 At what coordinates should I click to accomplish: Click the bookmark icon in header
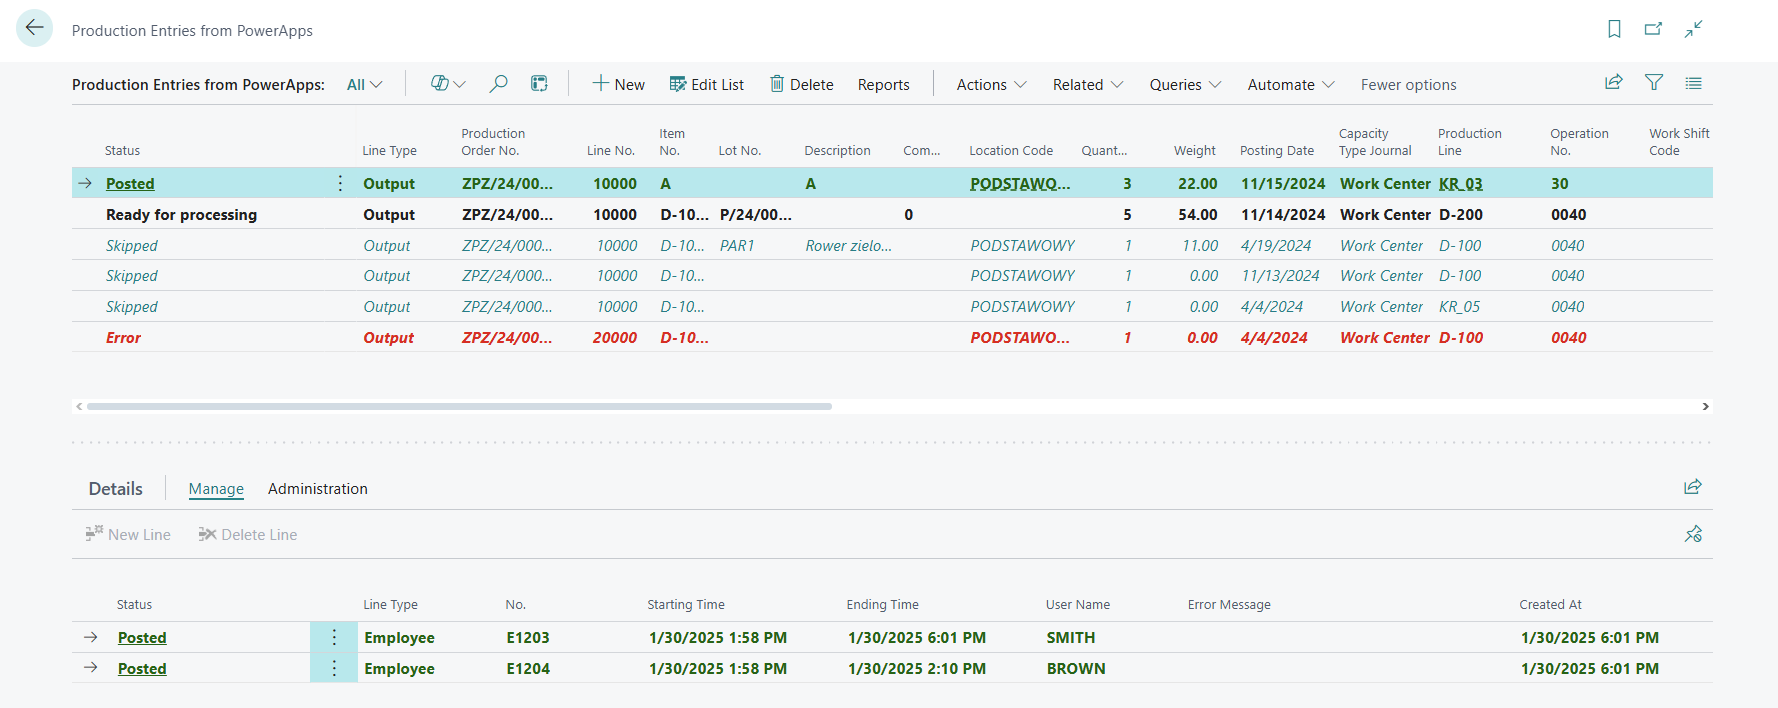coord(1614,29)
